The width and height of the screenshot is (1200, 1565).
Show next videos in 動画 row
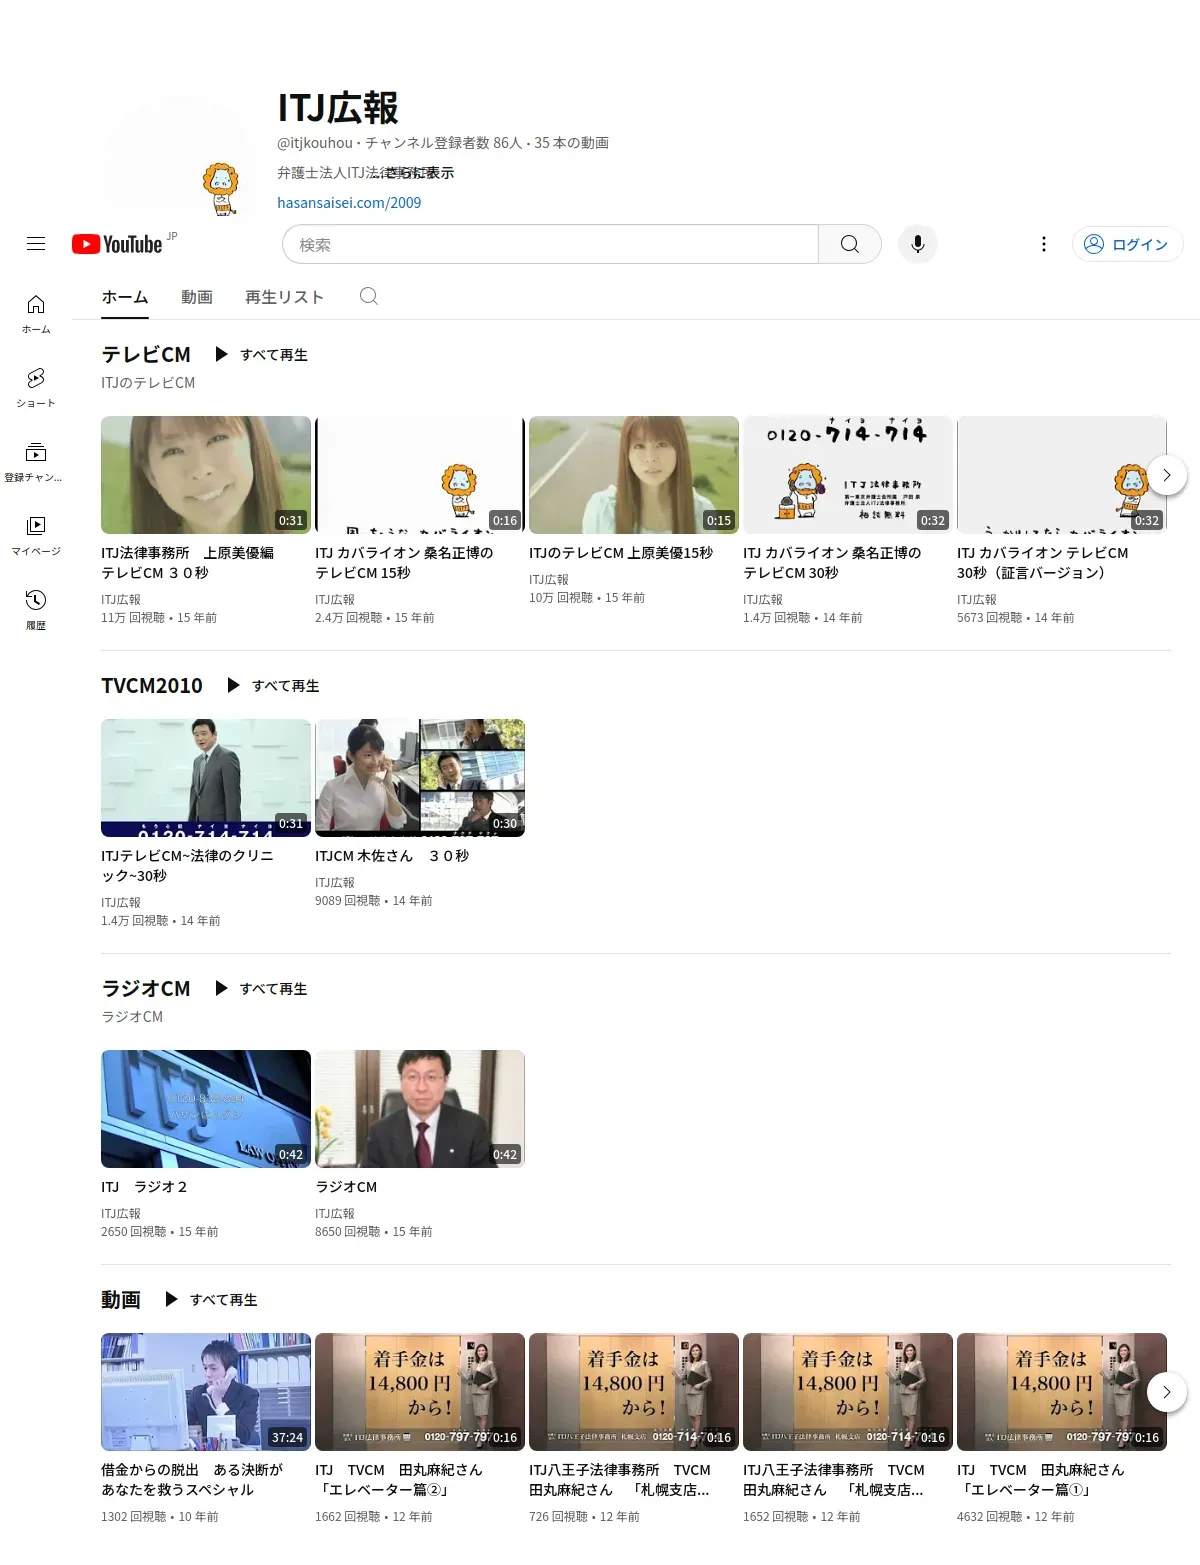point(1167,1392)
